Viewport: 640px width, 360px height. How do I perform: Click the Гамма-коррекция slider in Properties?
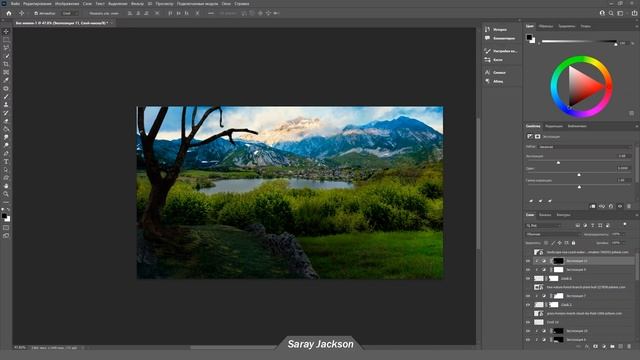(578, 187)
